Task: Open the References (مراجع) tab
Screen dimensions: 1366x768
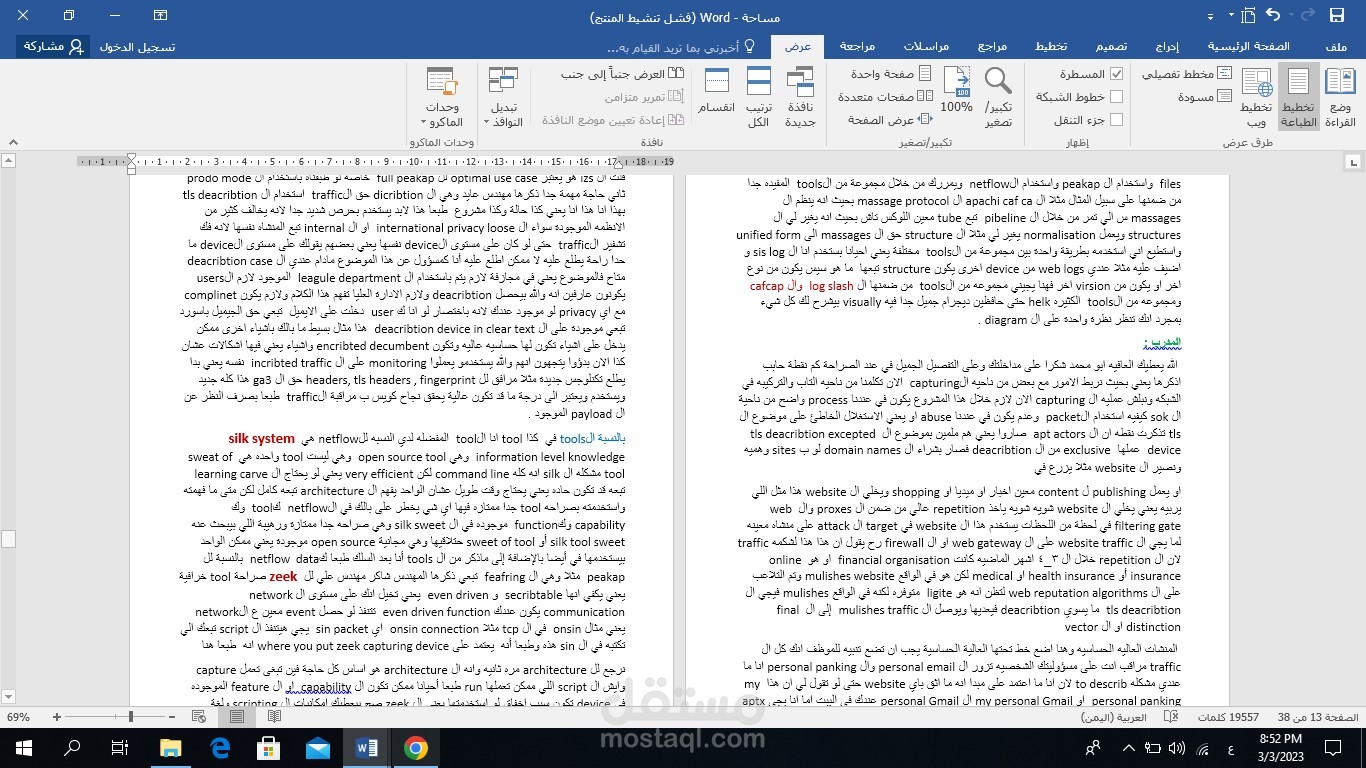Action: pos(992,46)
